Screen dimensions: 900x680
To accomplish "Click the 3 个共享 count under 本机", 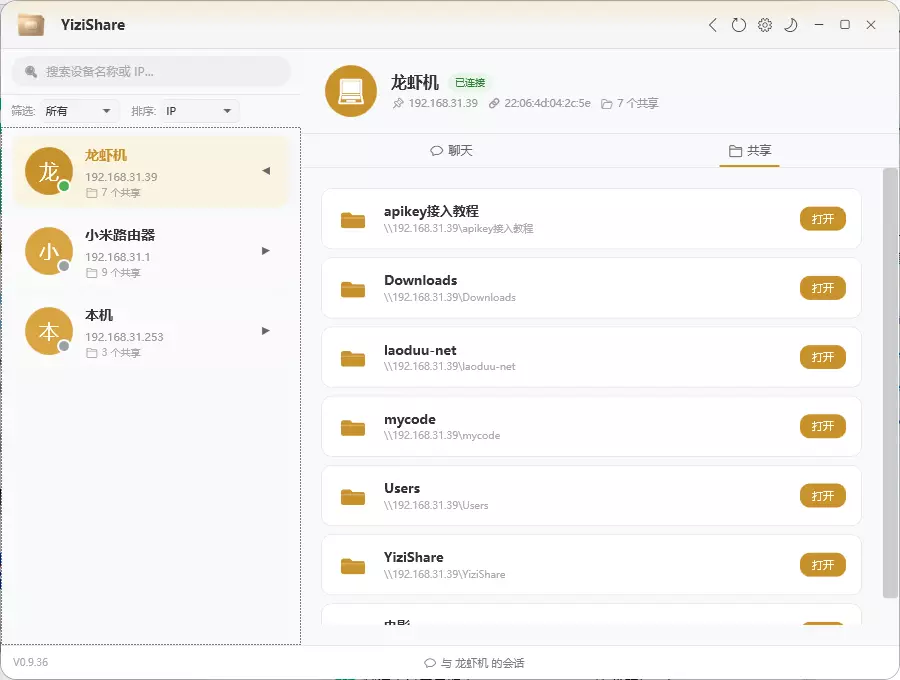I will tap(113, 352).
